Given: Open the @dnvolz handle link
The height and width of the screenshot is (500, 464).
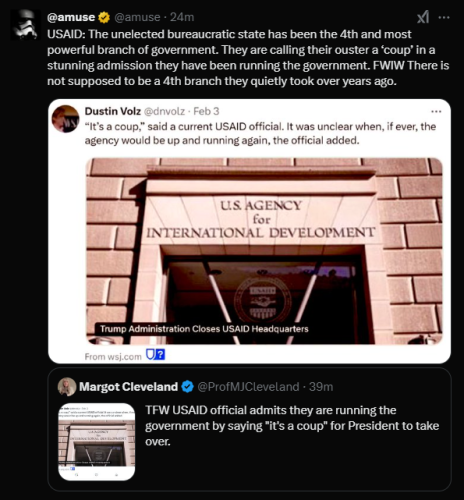Looking at the screenshot, I should pos(164,111).
